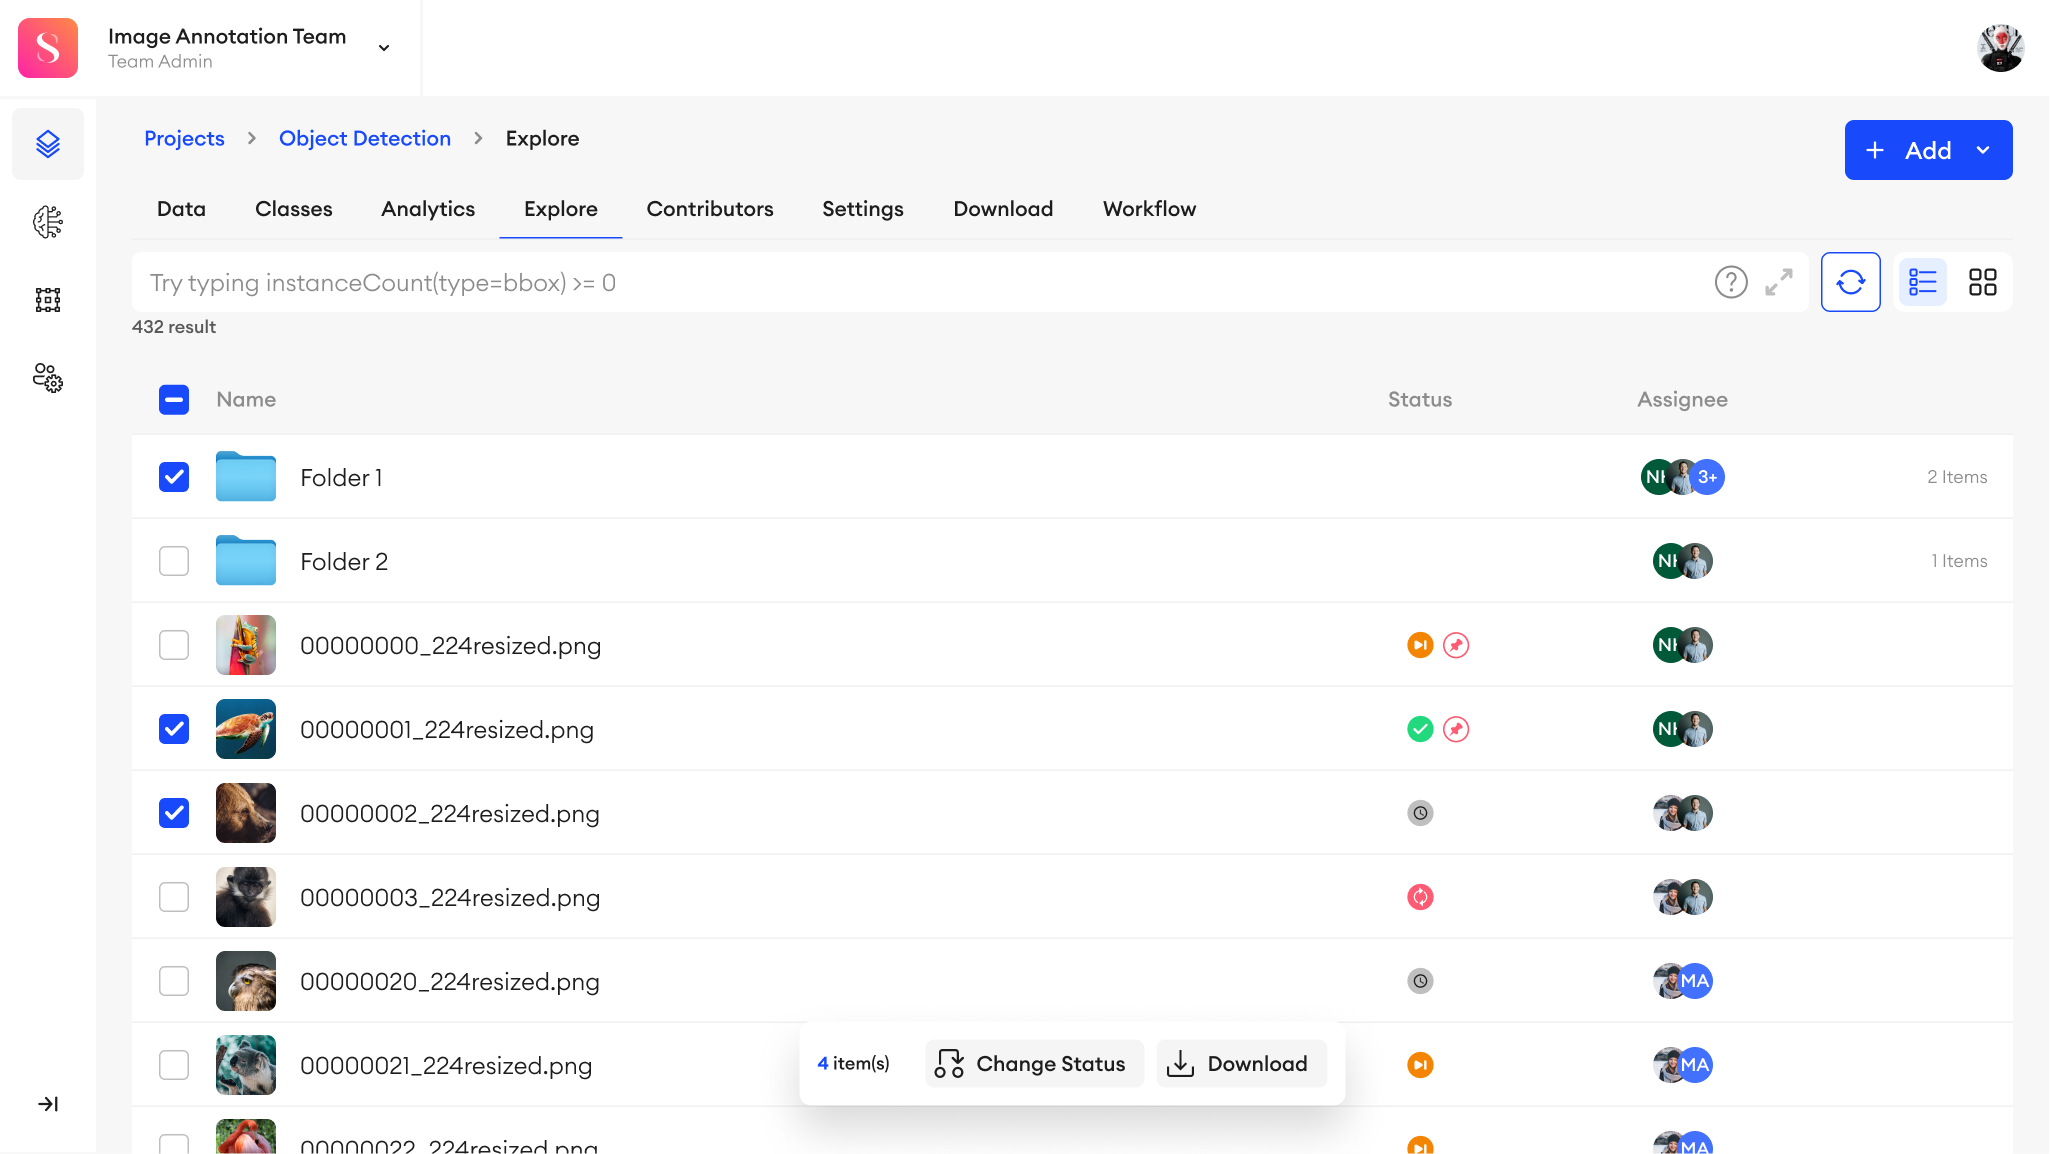Open the team settings sidebar icon
2050x1154 pixels.
click(x=48, y=378)
